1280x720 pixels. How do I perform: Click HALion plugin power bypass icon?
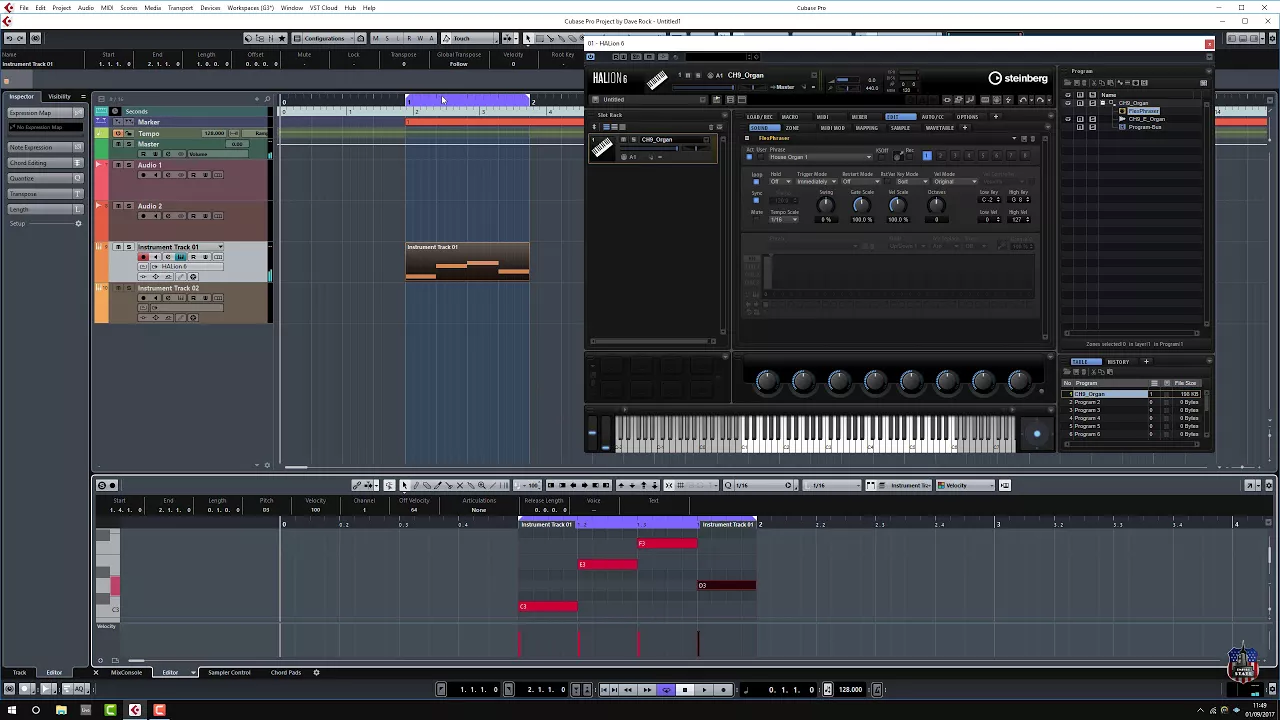(x=590, y=56)
